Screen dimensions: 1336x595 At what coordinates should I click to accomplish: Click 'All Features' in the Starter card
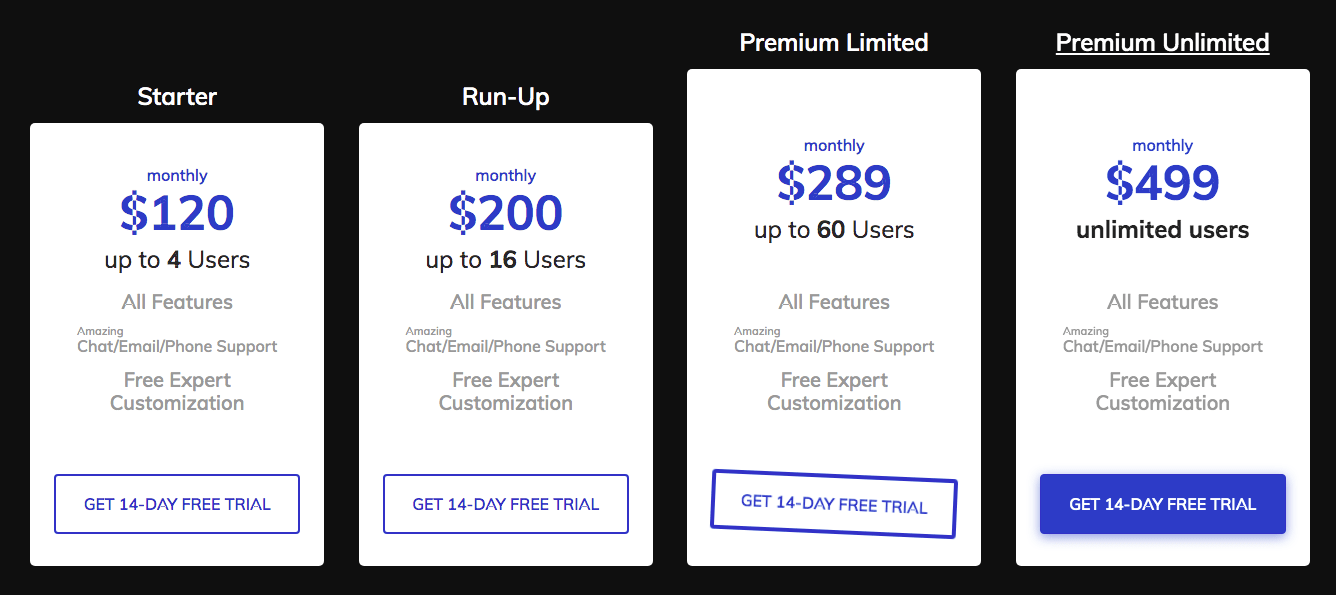click(x=177, y=302)
